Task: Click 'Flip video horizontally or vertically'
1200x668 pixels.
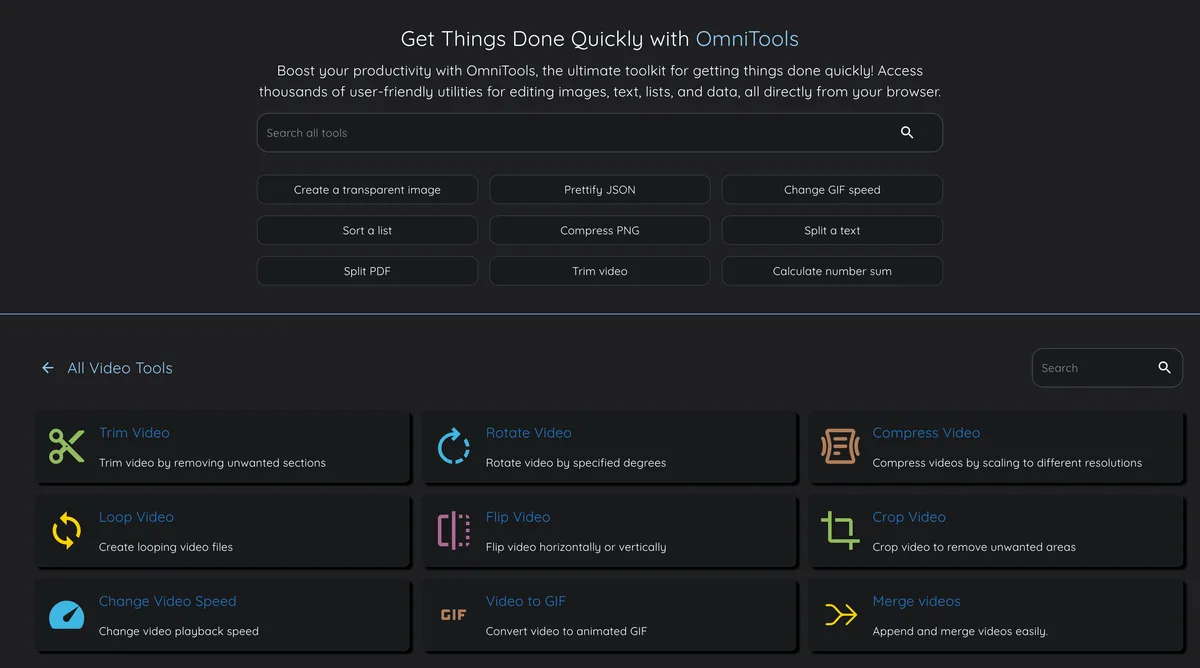Action: [x=576, y=547]
